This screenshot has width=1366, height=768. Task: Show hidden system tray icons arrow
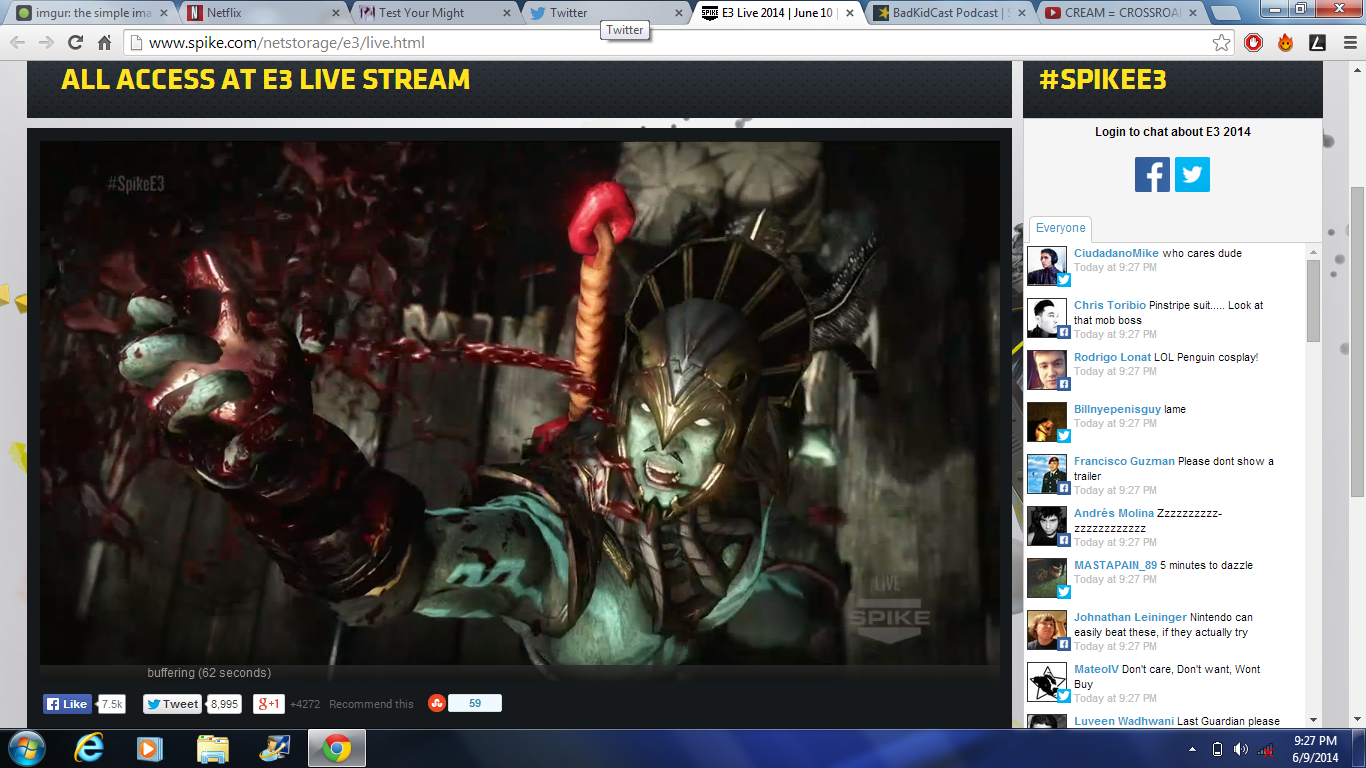(x=1192, y=749)
